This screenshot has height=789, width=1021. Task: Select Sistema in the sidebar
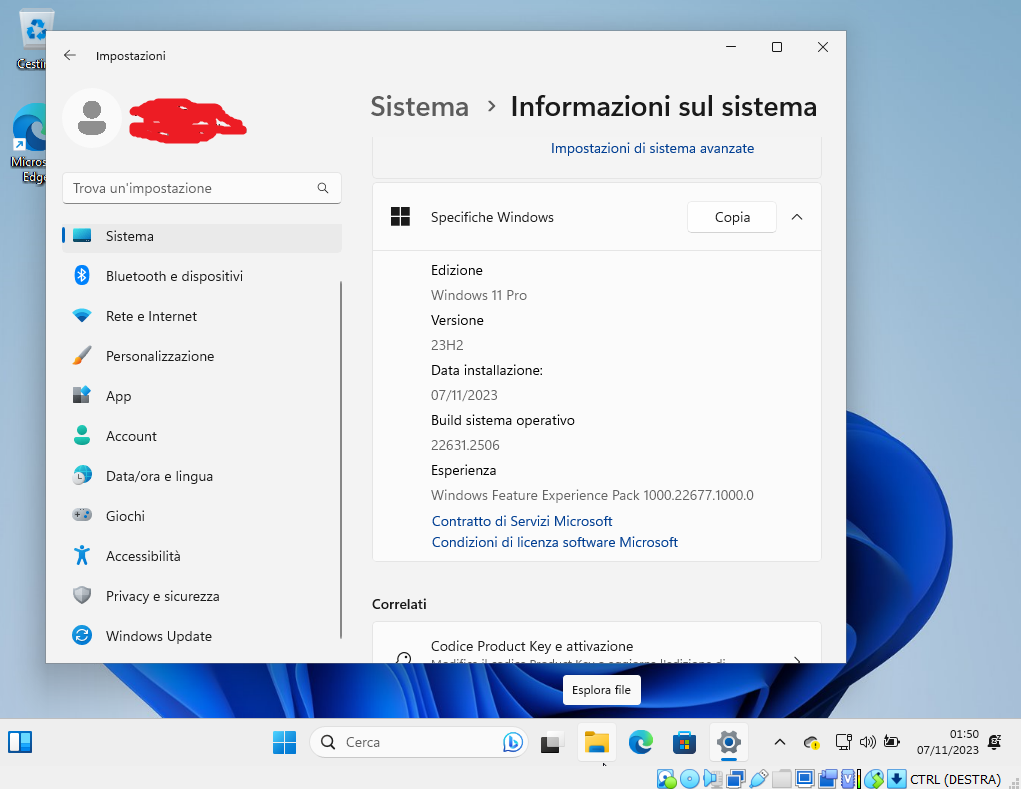pos(201,236)
